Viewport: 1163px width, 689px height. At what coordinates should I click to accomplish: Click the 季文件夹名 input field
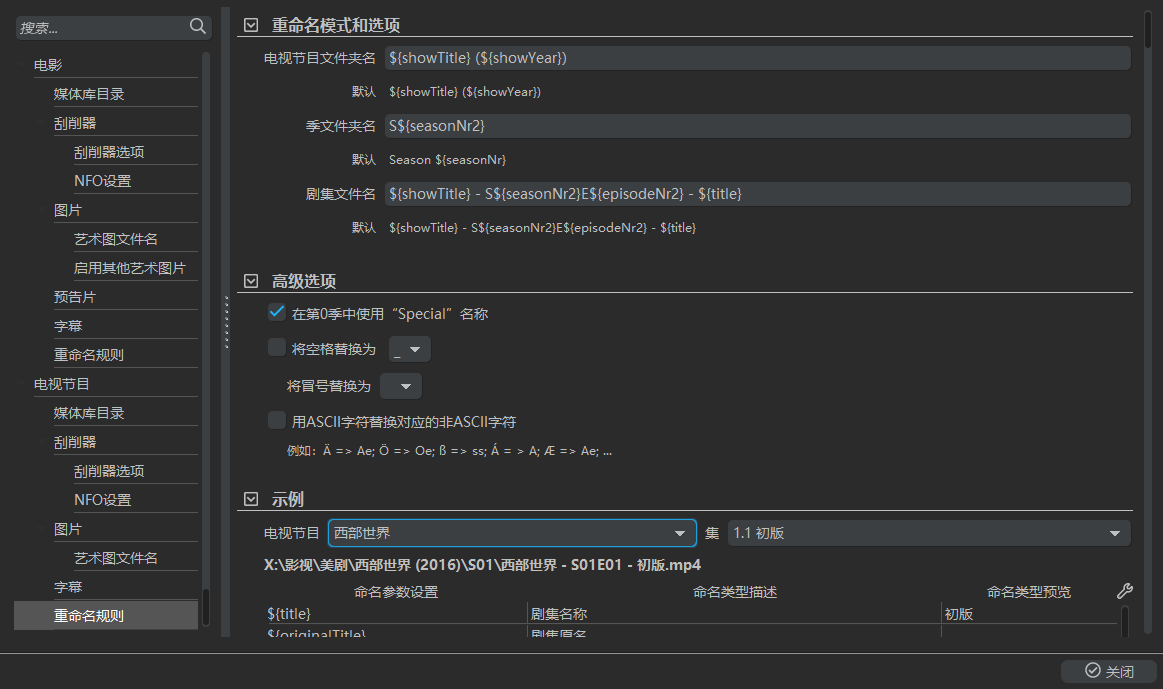(x=757, y=126)
